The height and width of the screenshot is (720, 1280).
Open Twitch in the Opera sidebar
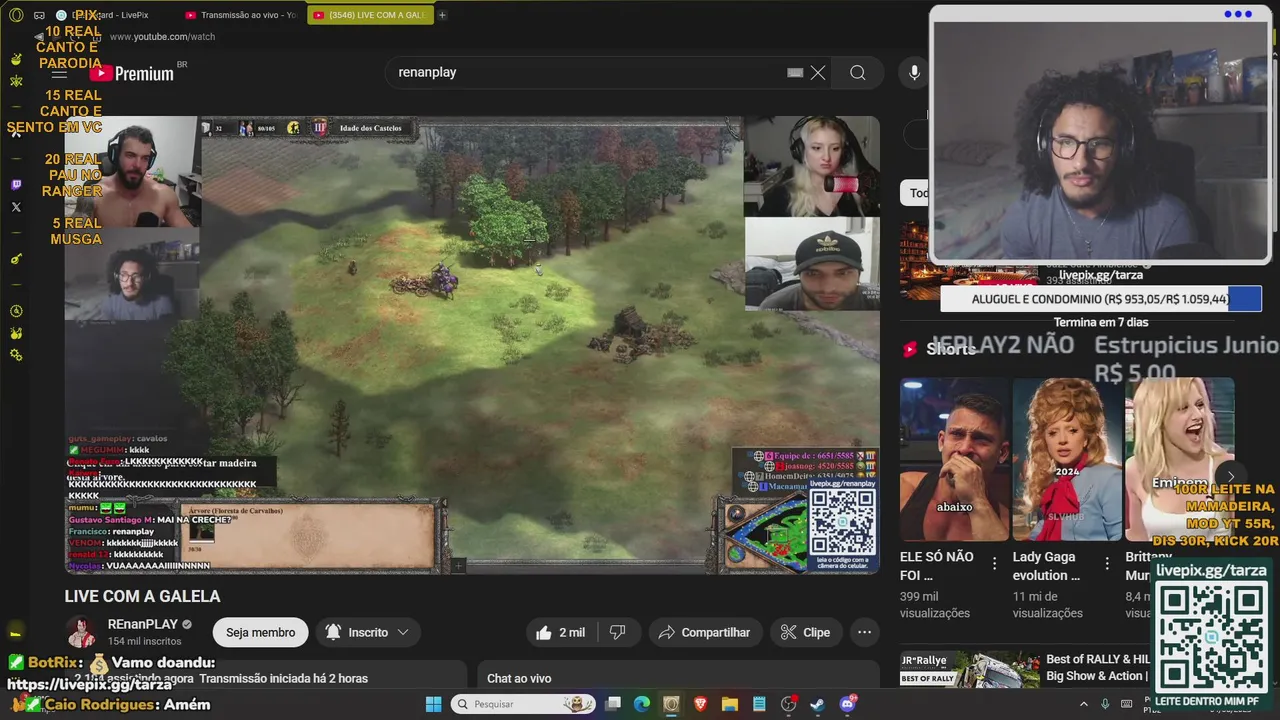(16, 185)
